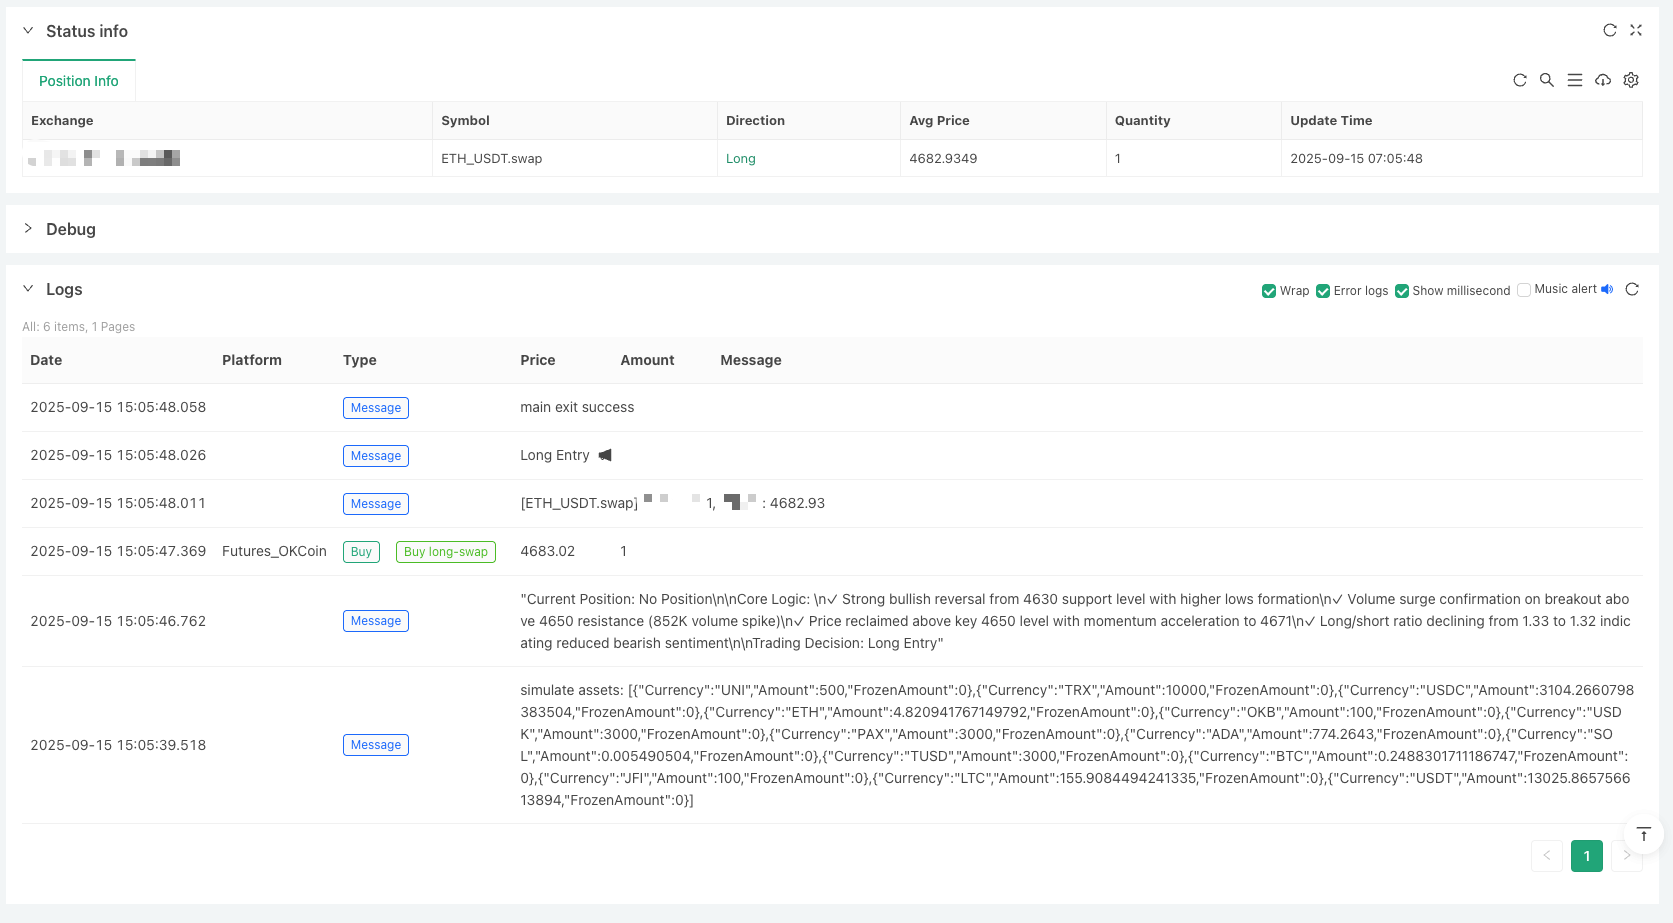Open search in the Position Info panel
The height and width of the screenshot is (923, 1673).
pyautogui.click(x=1547, y=80)
